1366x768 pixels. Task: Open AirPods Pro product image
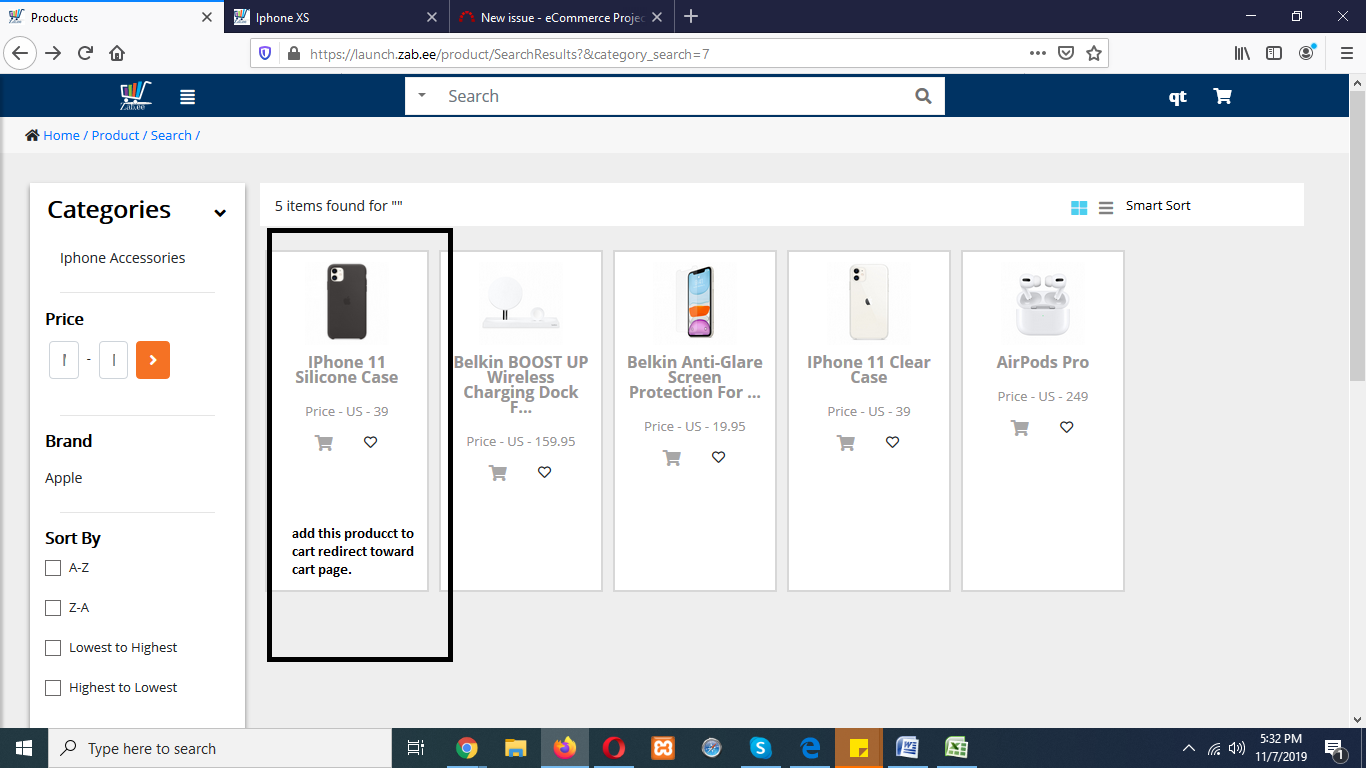click(x=1042, y=301)
